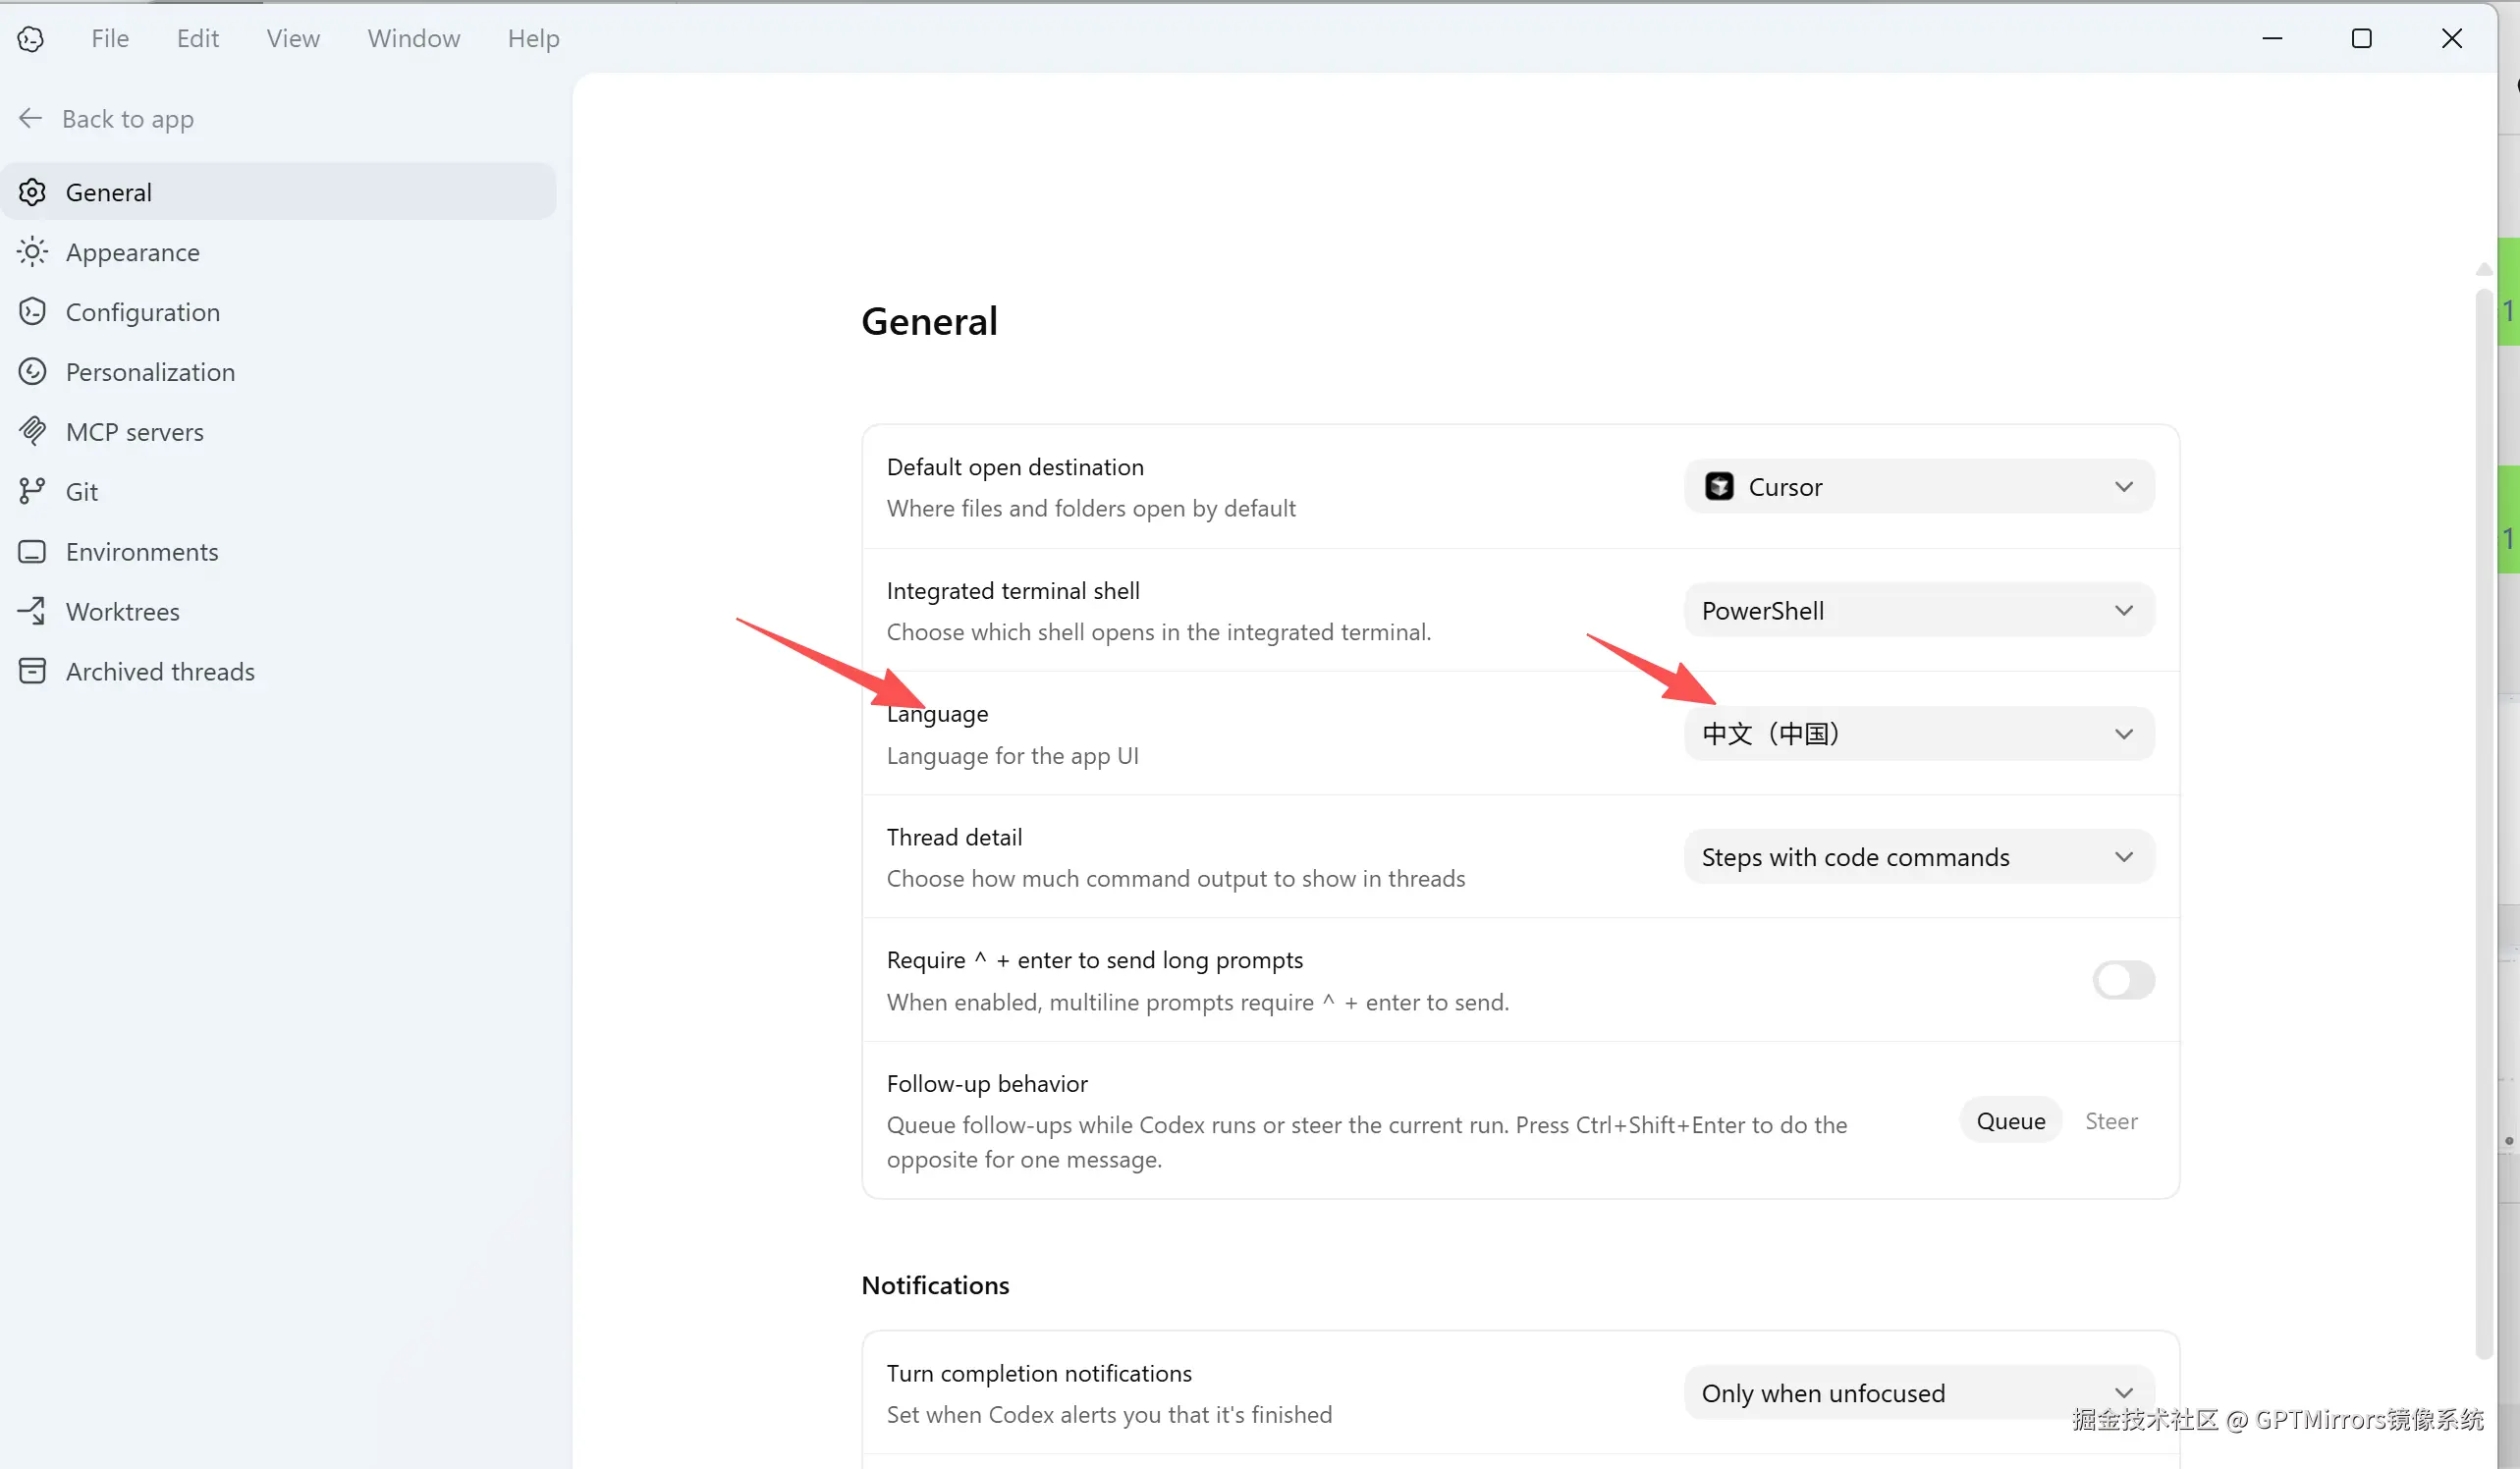Open the Window menu
The height and width of the screenshot is (1469, 2520).
(x=413, y=39)
